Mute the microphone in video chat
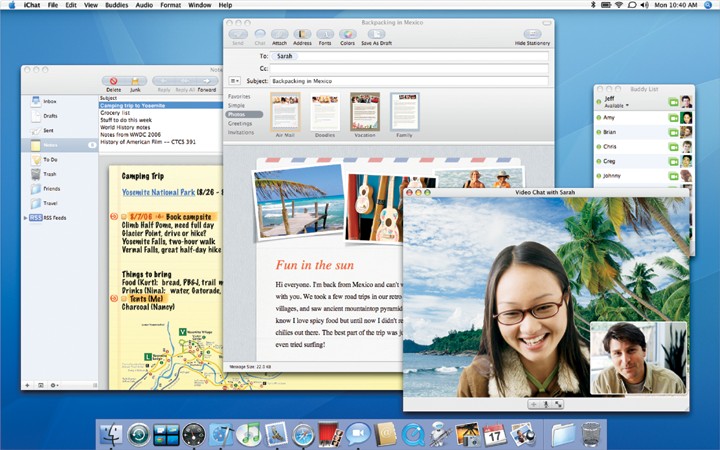720x450 pixels. pos(546,405)
